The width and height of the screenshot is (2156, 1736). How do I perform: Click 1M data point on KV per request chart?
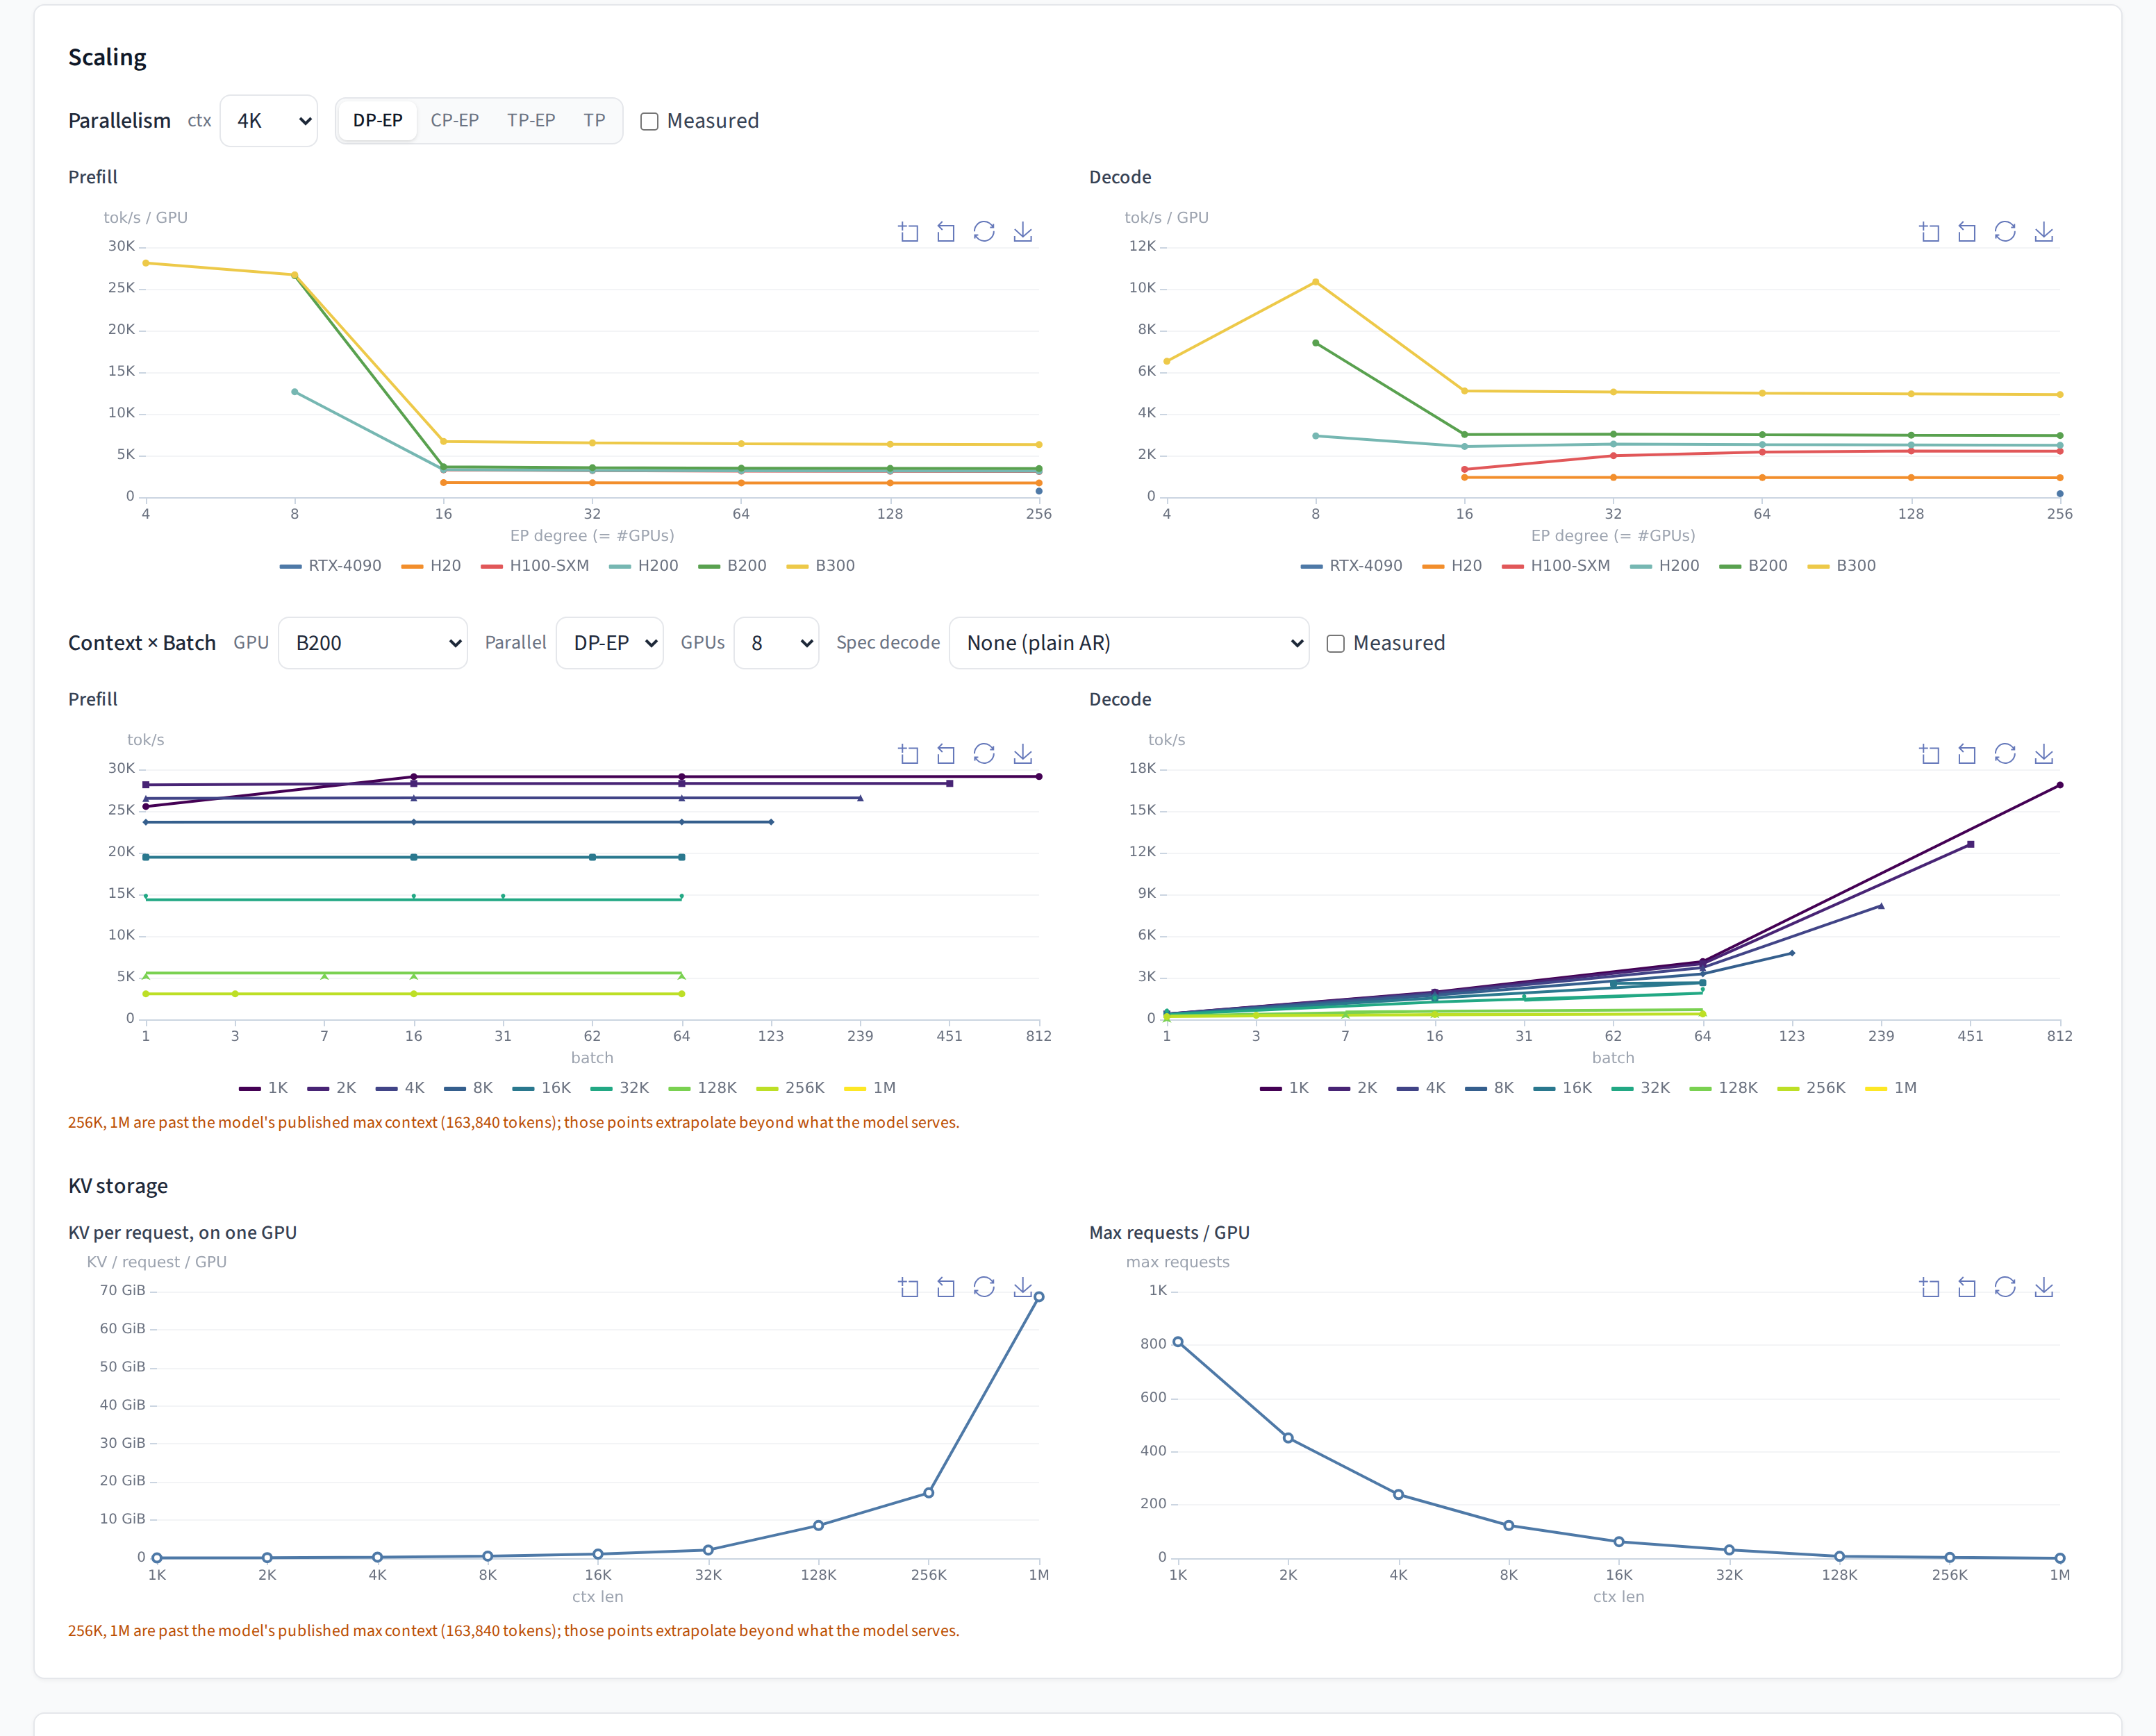click(x=1039, y=1297)
